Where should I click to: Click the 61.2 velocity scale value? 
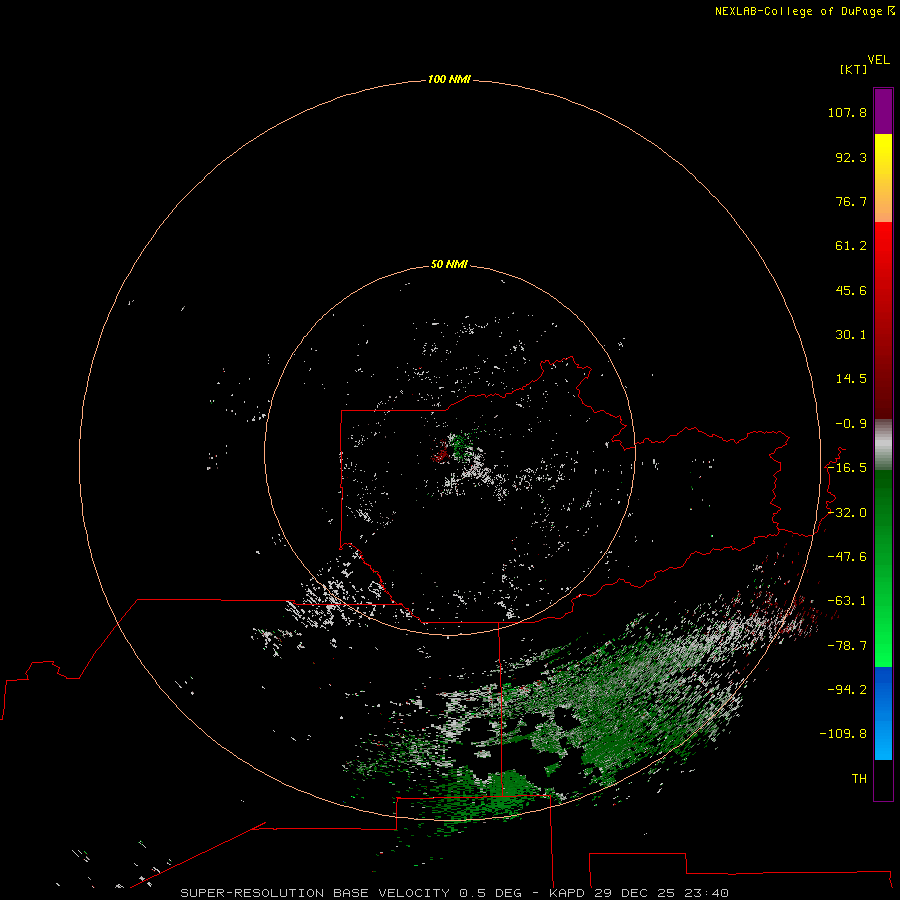click(851, 246)
